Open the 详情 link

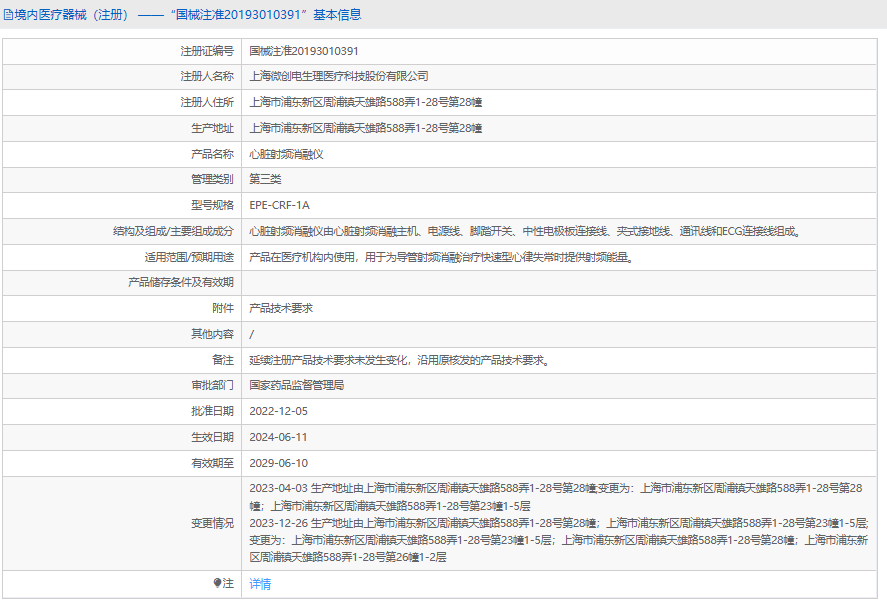point(260,583)
